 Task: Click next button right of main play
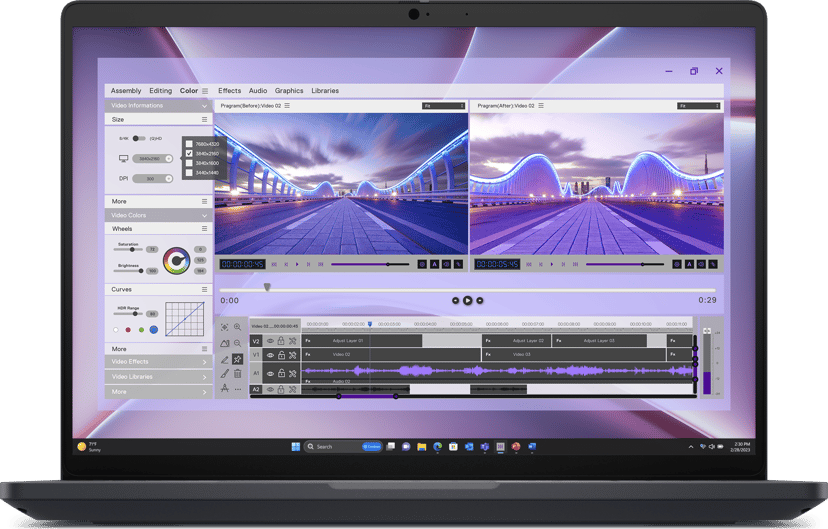point(479,300)
